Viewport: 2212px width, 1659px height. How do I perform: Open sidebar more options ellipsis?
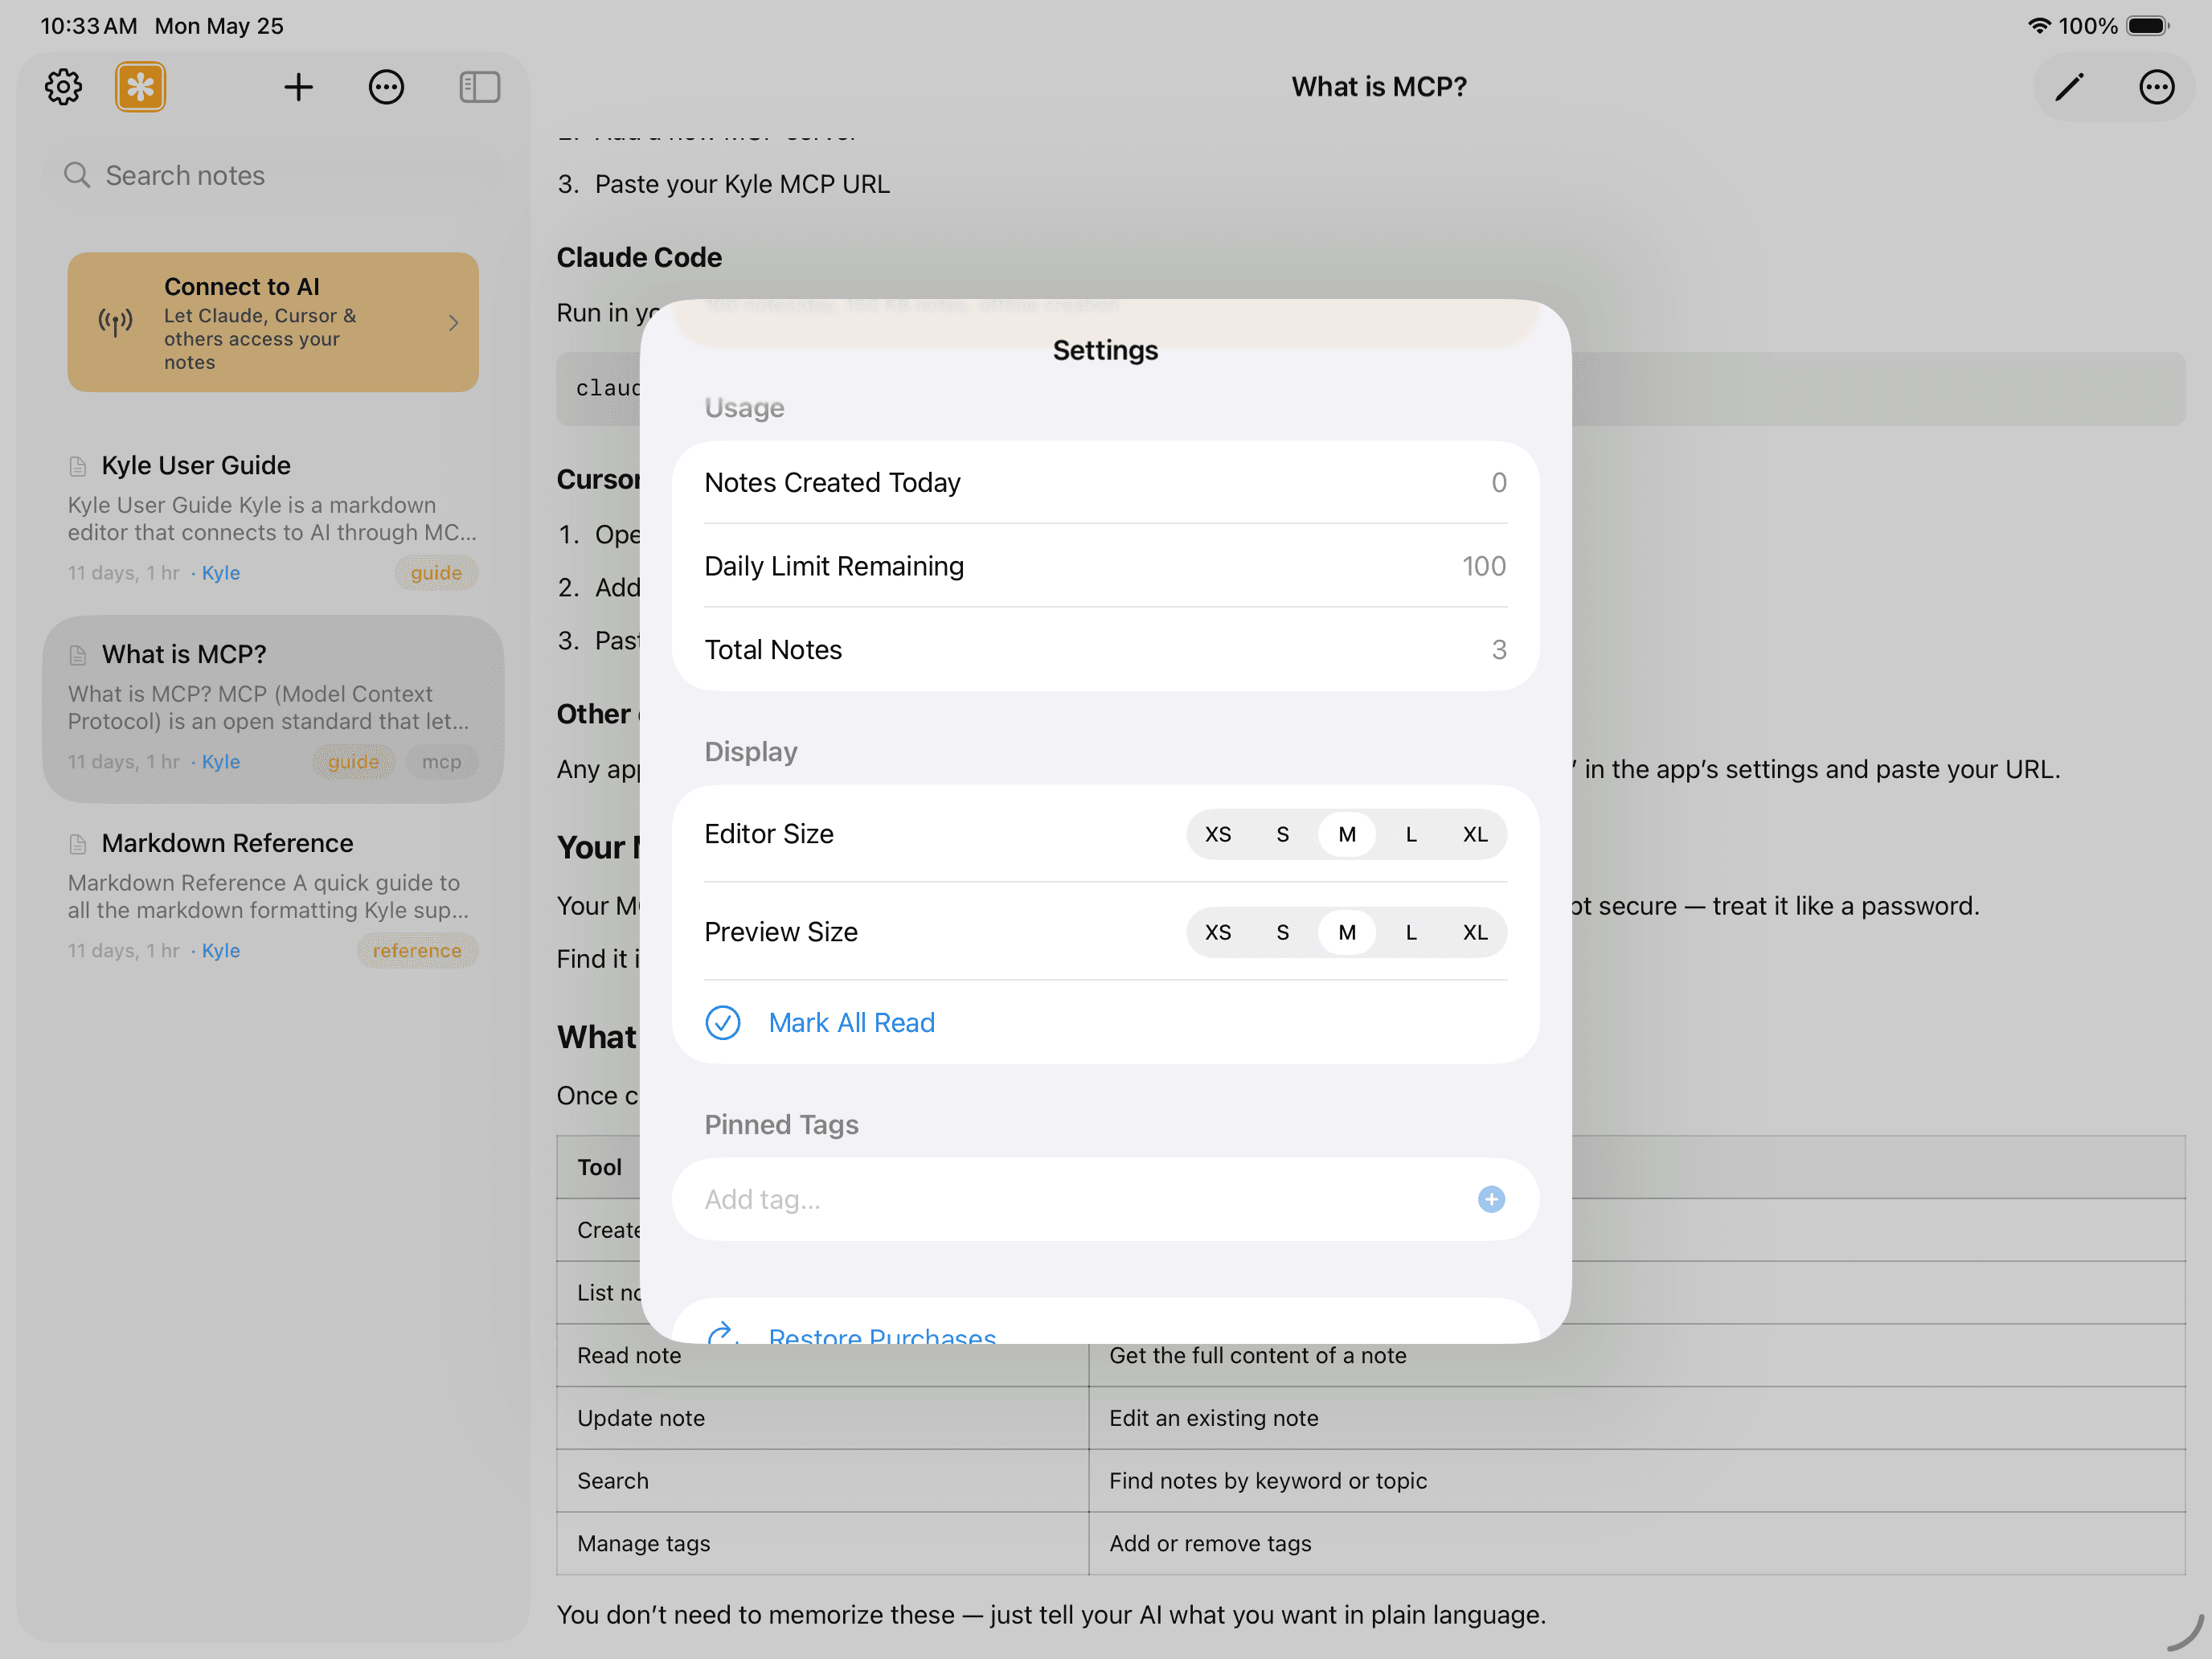tap(386, 87)
